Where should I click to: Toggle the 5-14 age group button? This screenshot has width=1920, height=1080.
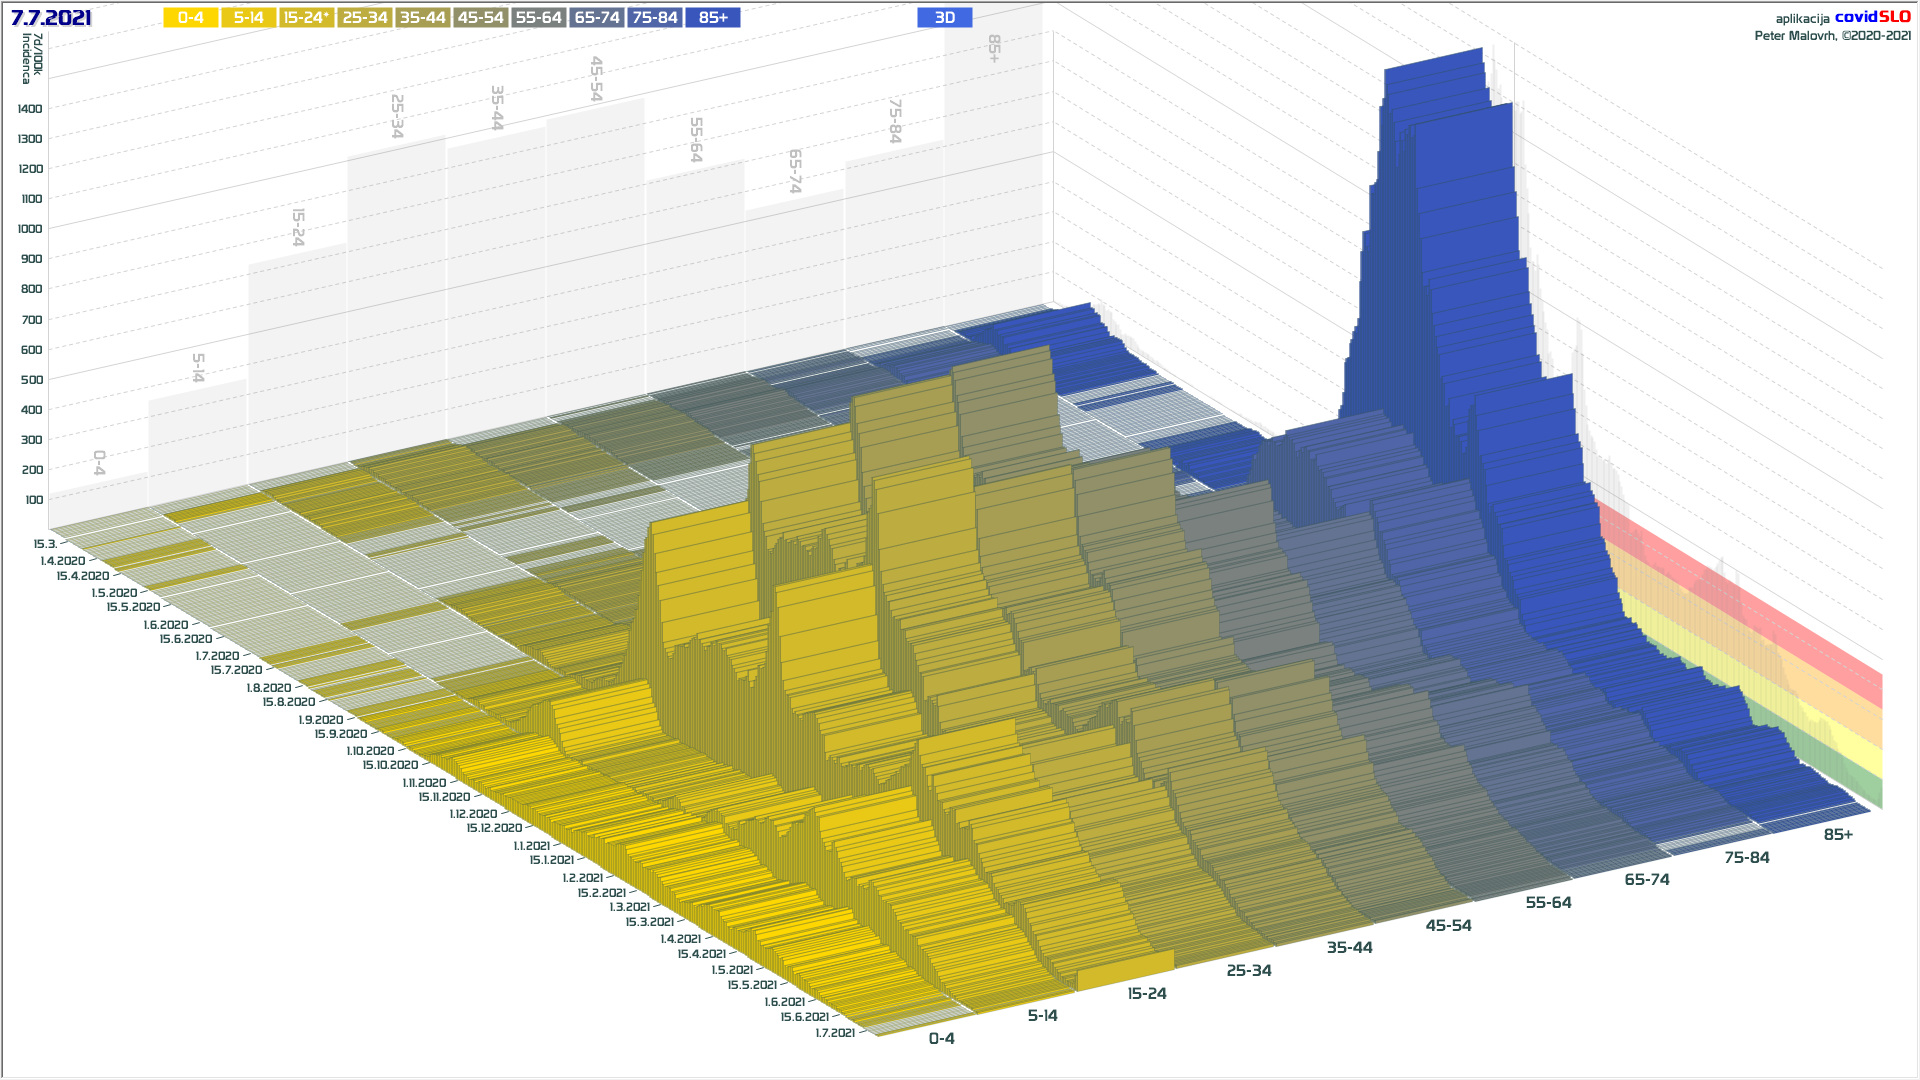[x=248, y=18]
